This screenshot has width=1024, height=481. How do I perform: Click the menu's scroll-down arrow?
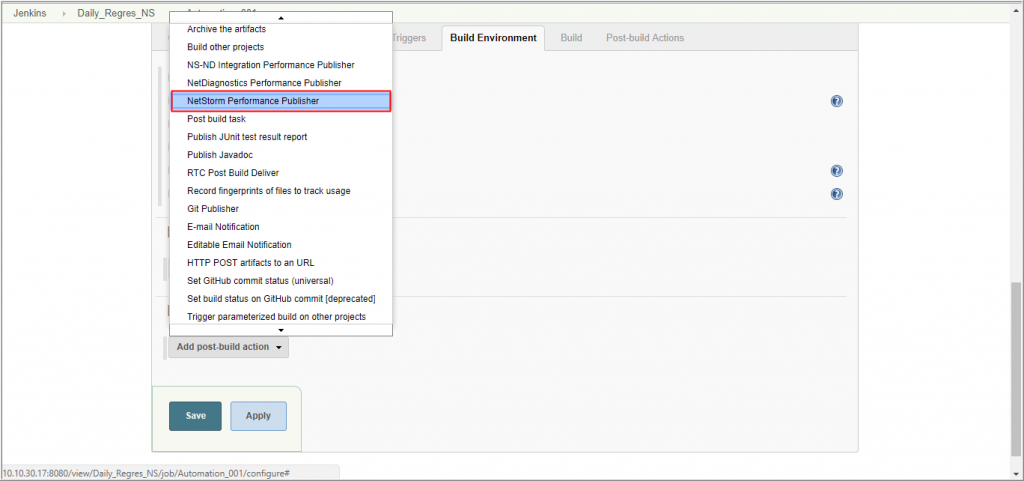[x=281, y=330]
